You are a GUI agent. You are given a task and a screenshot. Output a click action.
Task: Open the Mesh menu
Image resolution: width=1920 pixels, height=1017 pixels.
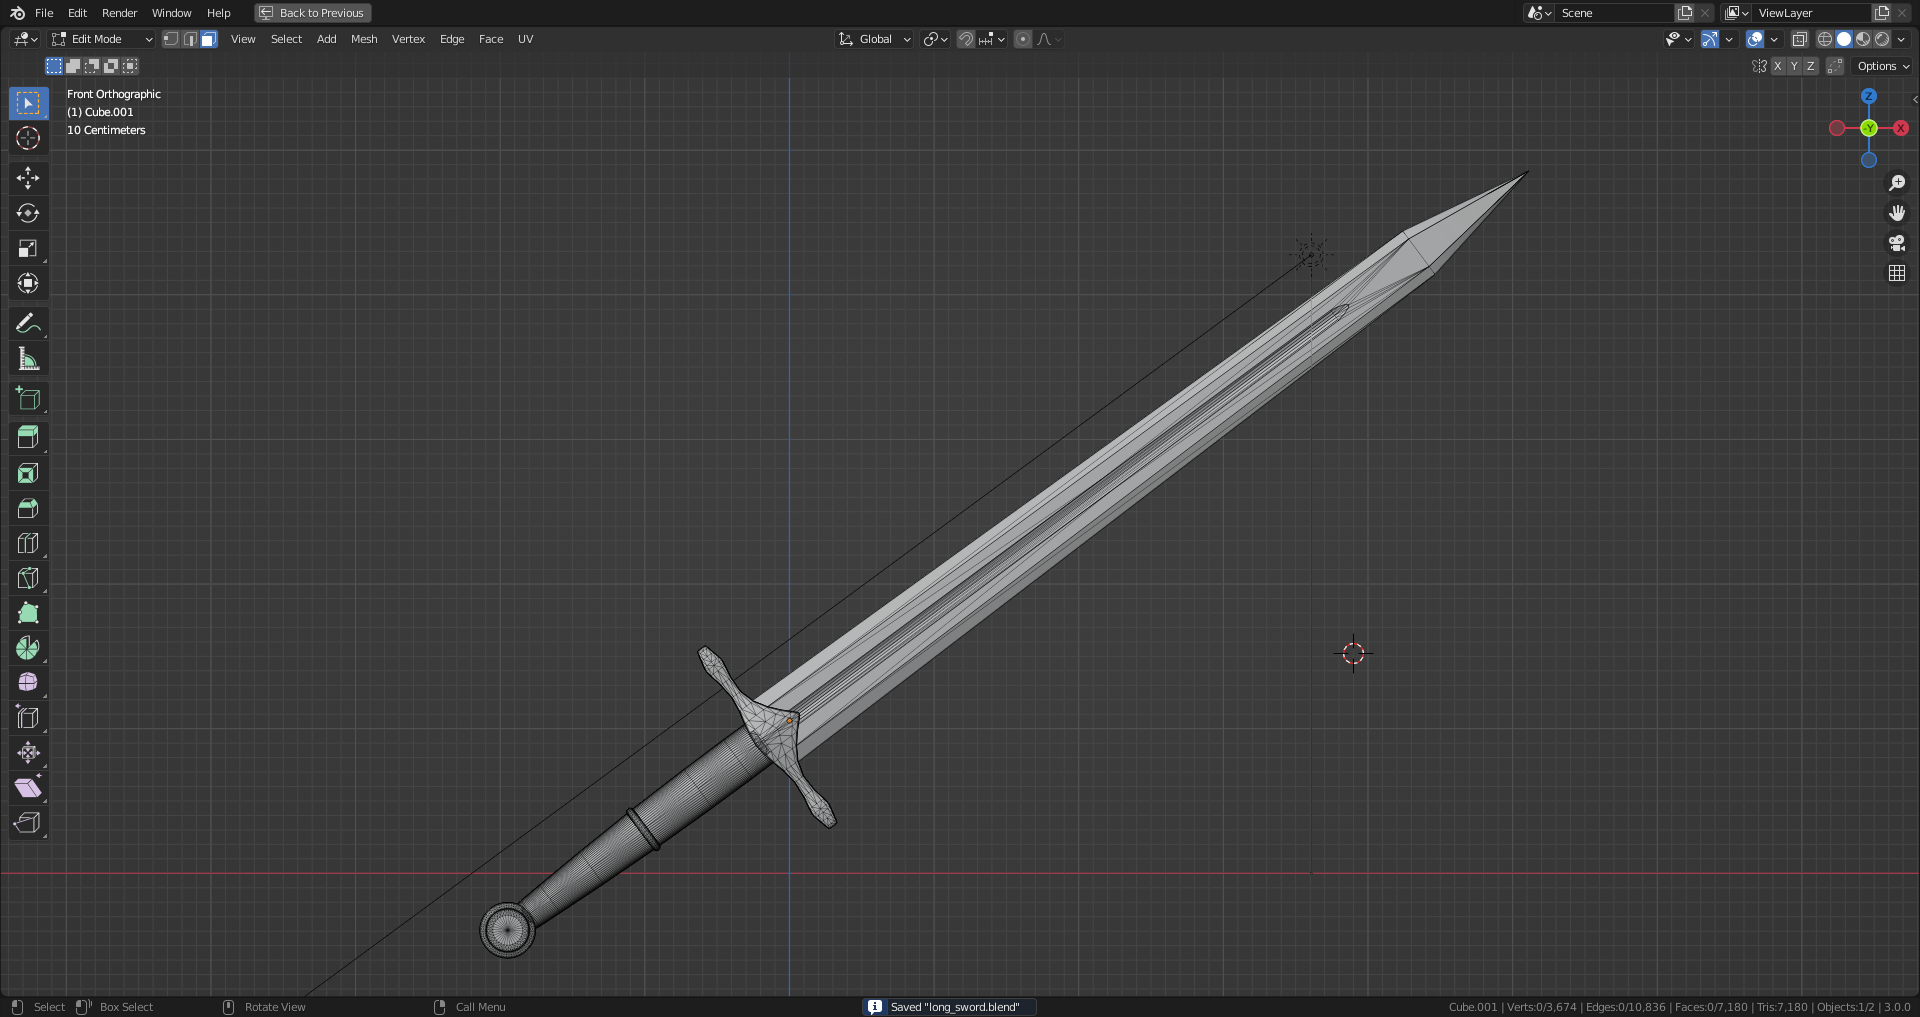364,39
